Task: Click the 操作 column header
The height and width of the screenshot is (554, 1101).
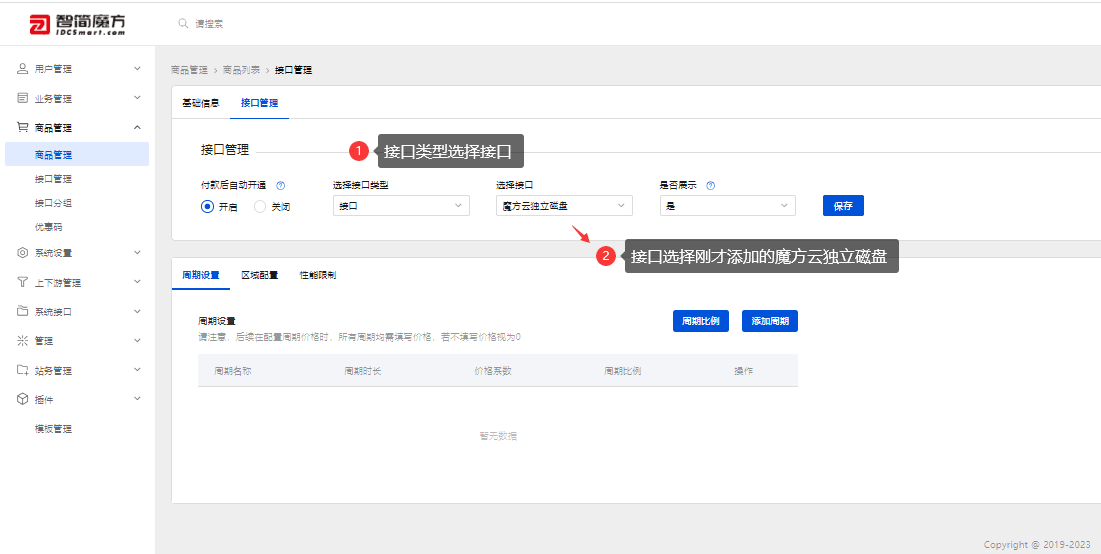Action: click(744, 371)
